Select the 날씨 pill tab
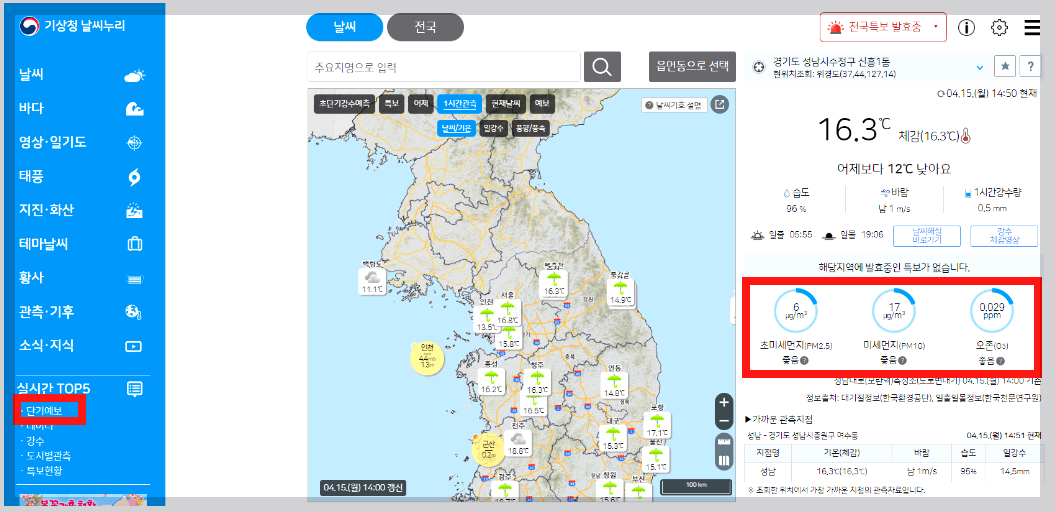This screenshot has width=1055, height=512. [x=344, y=28]
